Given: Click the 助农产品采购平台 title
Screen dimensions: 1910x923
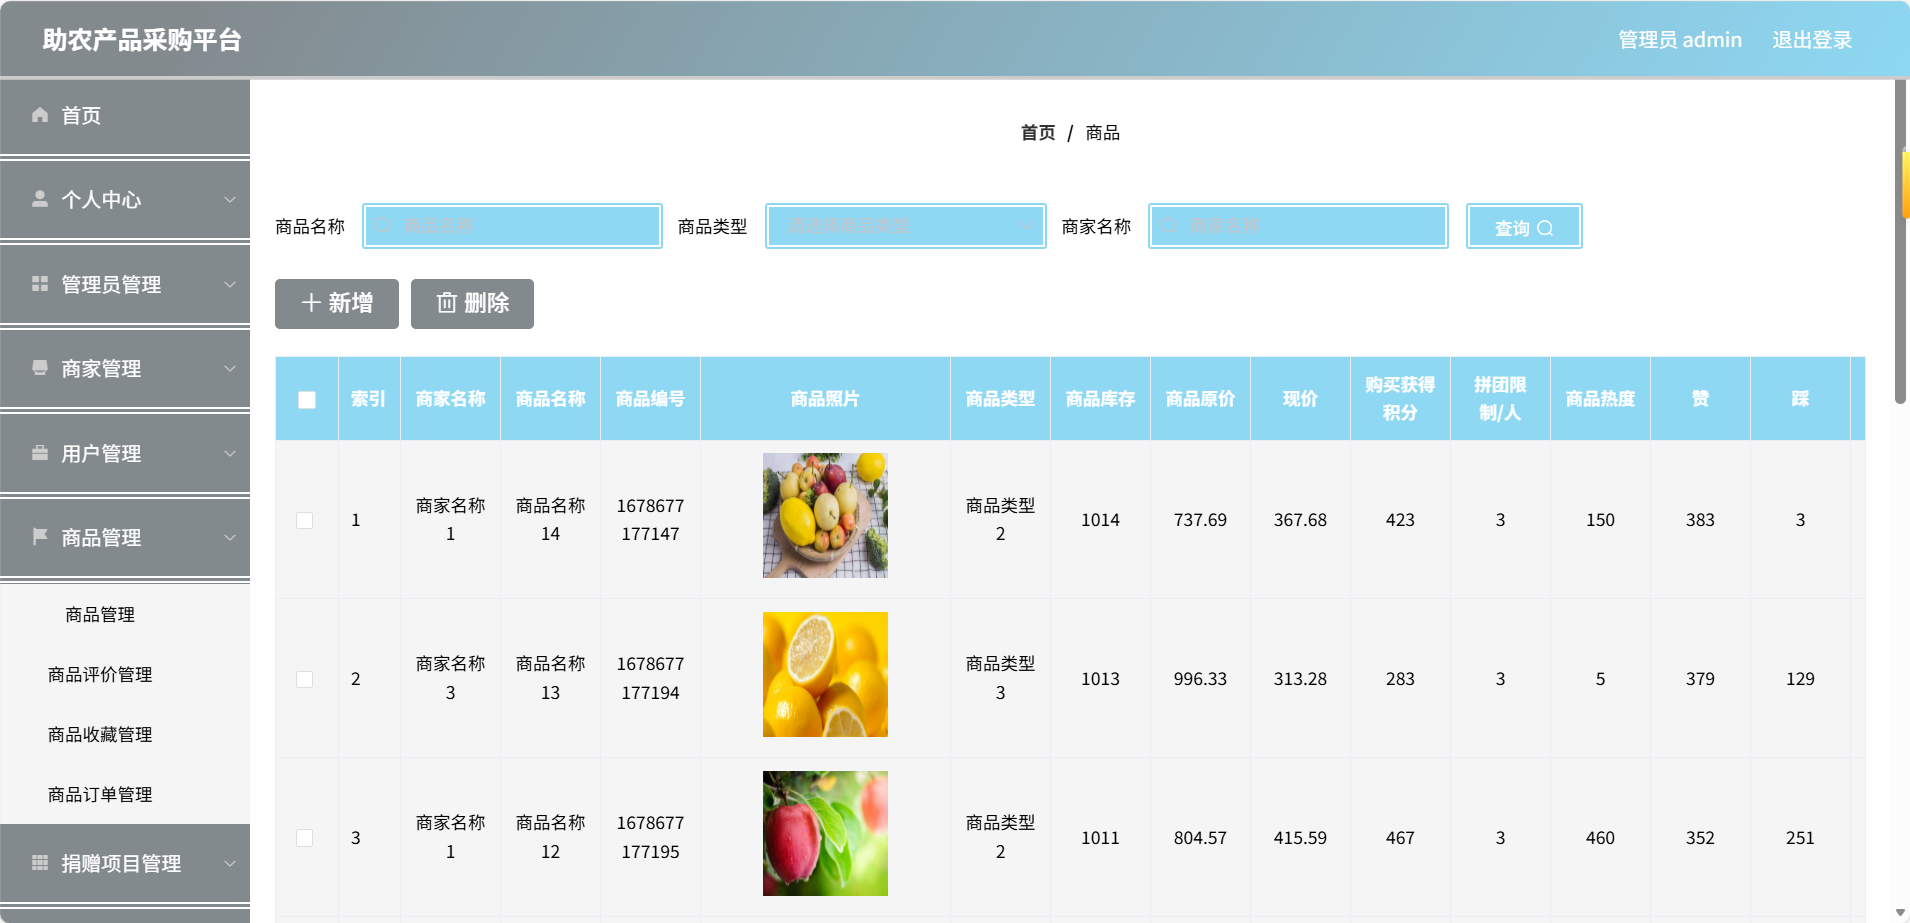Looking at the screenshot, I should click(x=142, y=40).
